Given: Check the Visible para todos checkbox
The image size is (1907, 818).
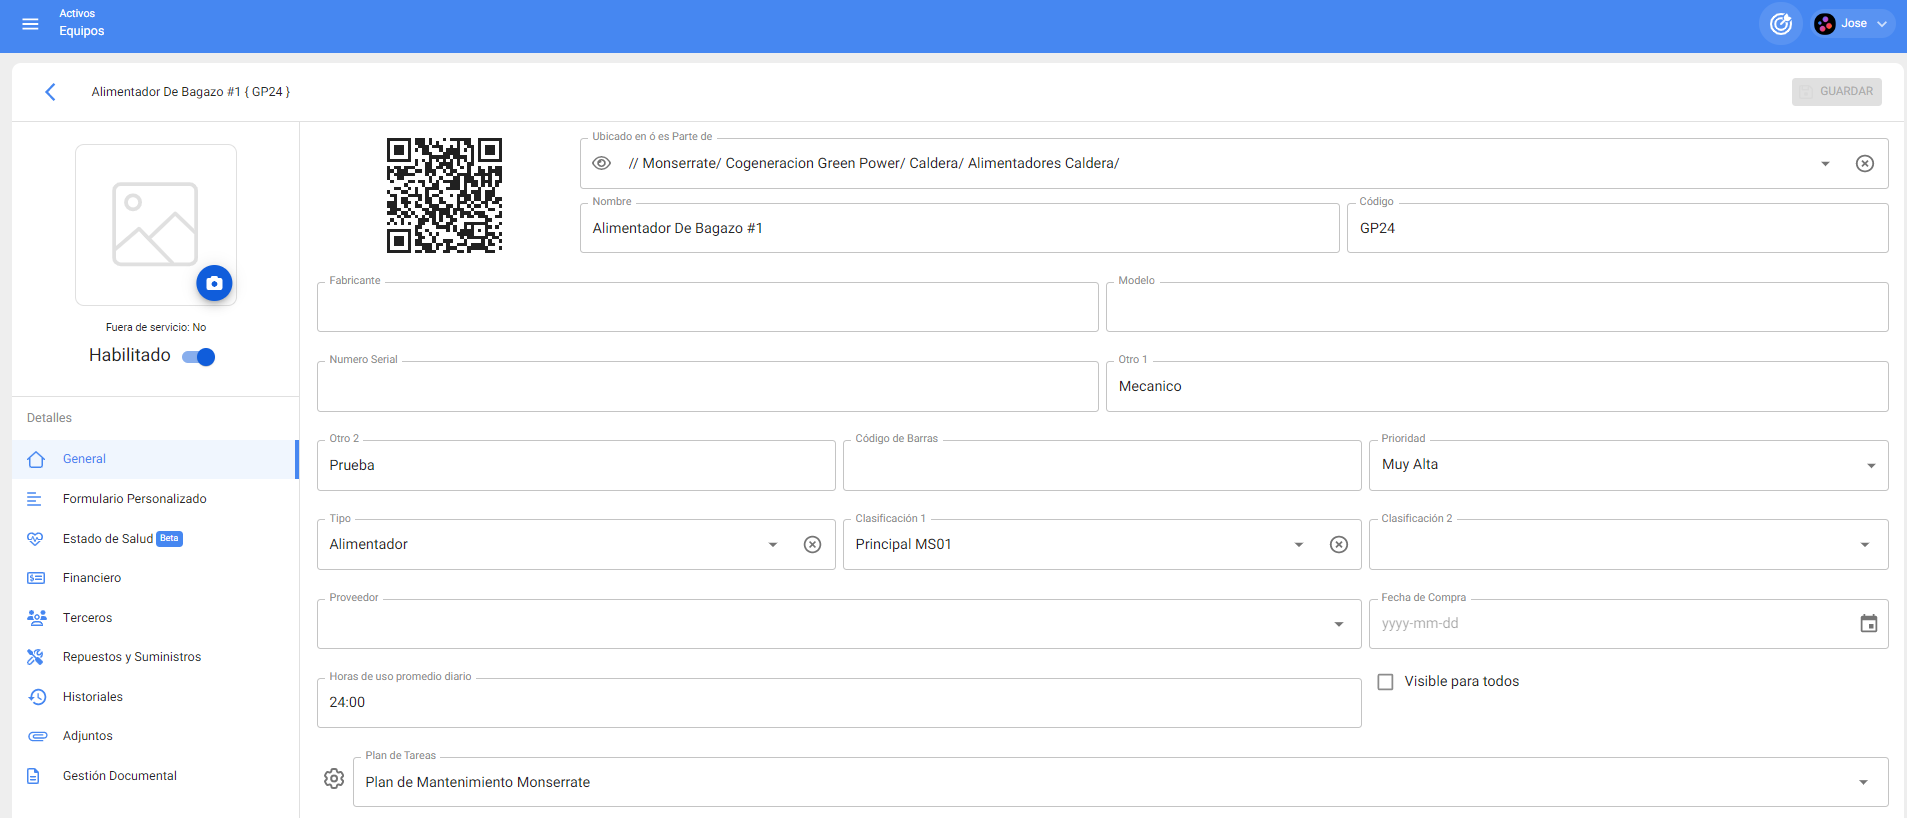Looking at the screenshot, I should (1385, 682).
